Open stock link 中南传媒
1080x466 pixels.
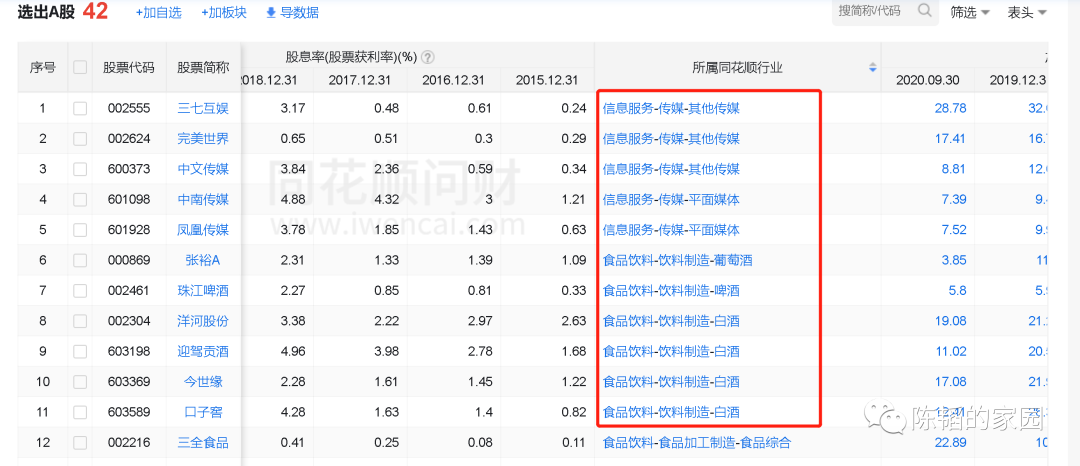[x=202, y=200]
